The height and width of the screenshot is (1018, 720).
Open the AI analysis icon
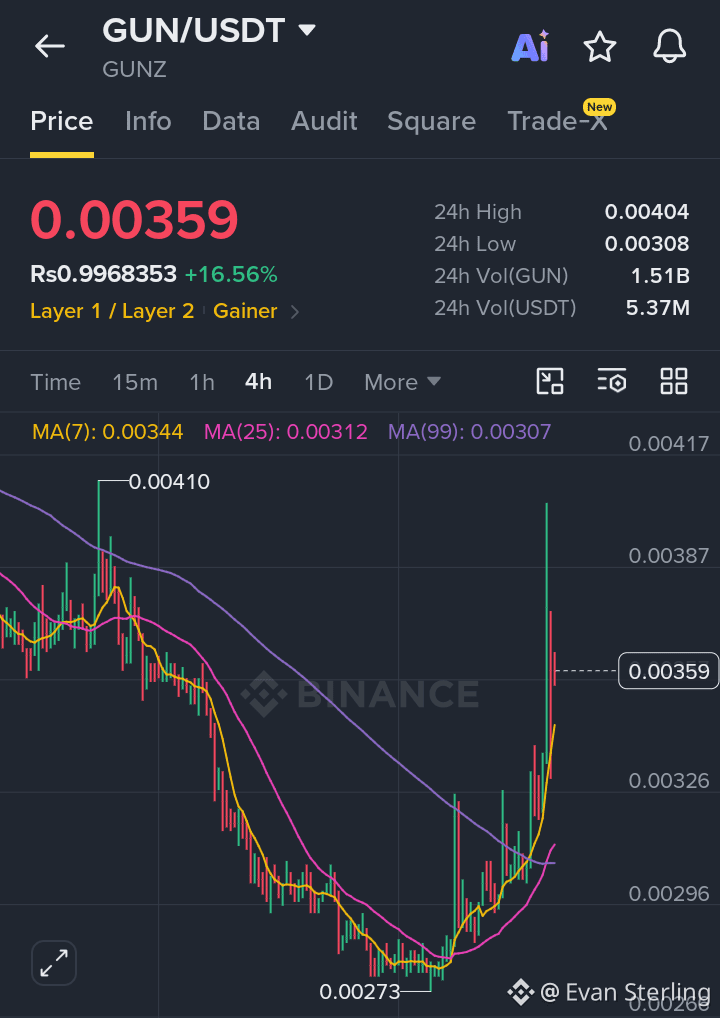coord(530,47)
